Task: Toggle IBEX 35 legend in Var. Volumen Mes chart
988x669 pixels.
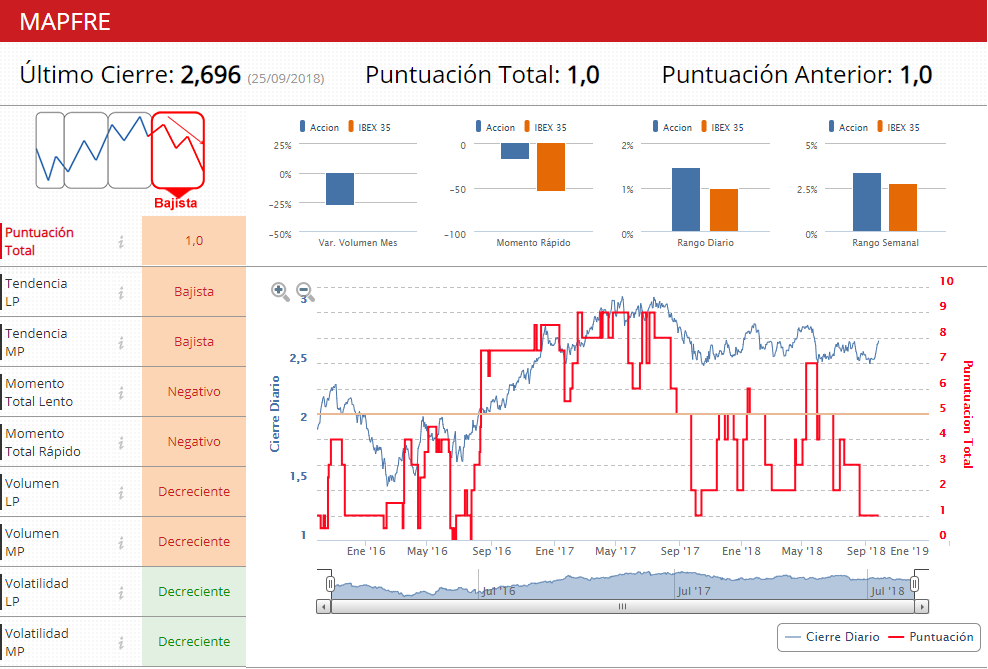Action: click(369, 127)
